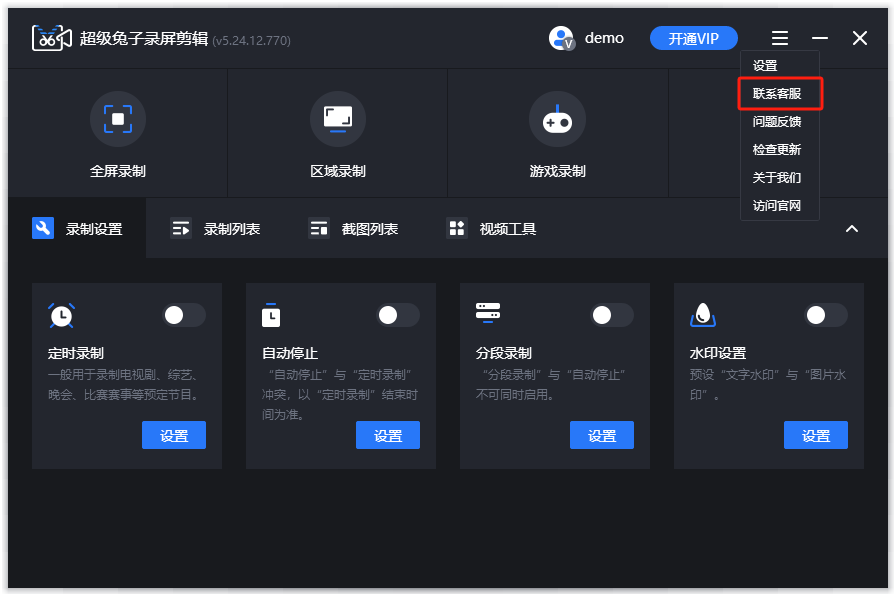Viewport: 896px width, 596px height.
Task: Click 检查更新 in the menu
Action: click(779, 149)
